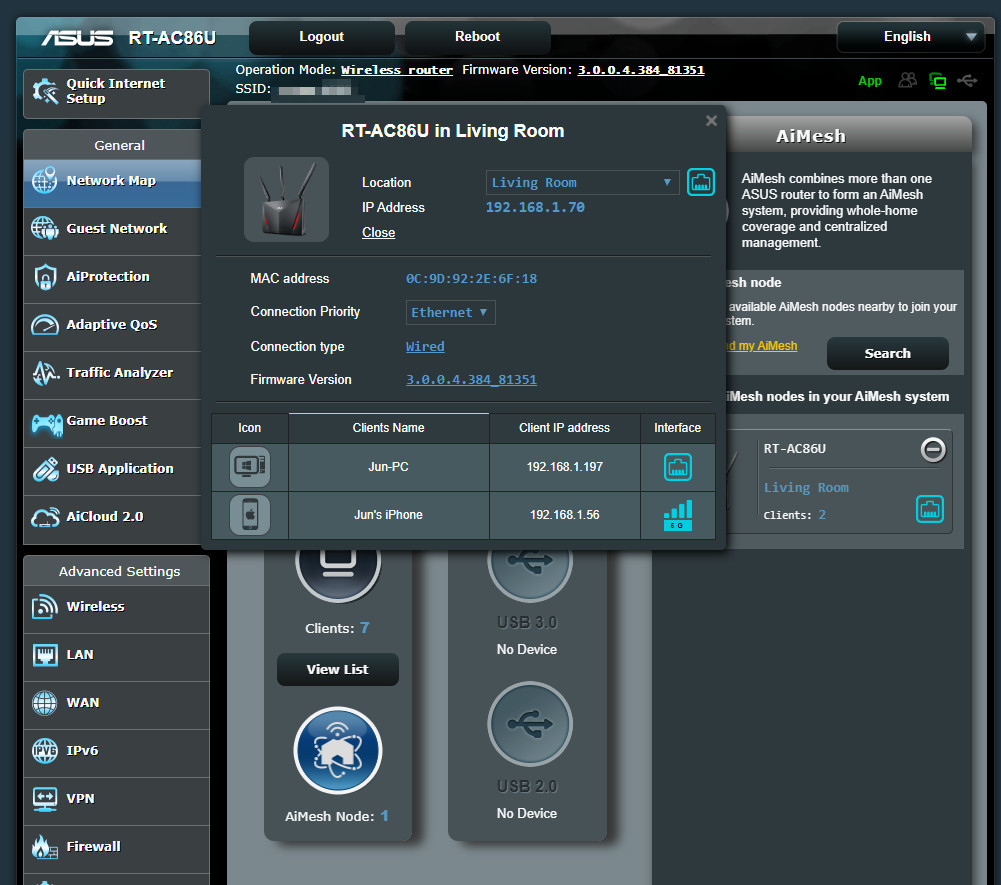Click the Jun-PC Windows device icon
Screen dimensions: 1001x885
click(250, 467)
